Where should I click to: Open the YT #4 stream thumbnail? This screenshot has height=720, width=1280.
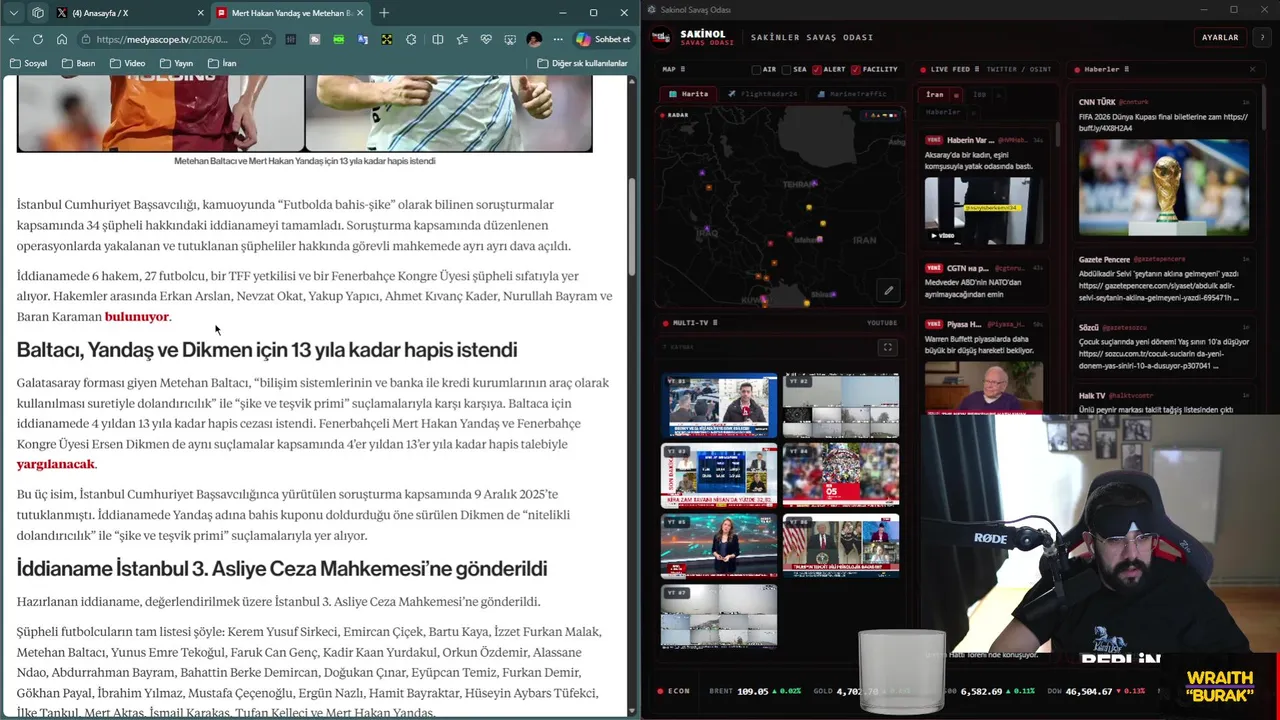pyautogui.click(x=841, y=476)
